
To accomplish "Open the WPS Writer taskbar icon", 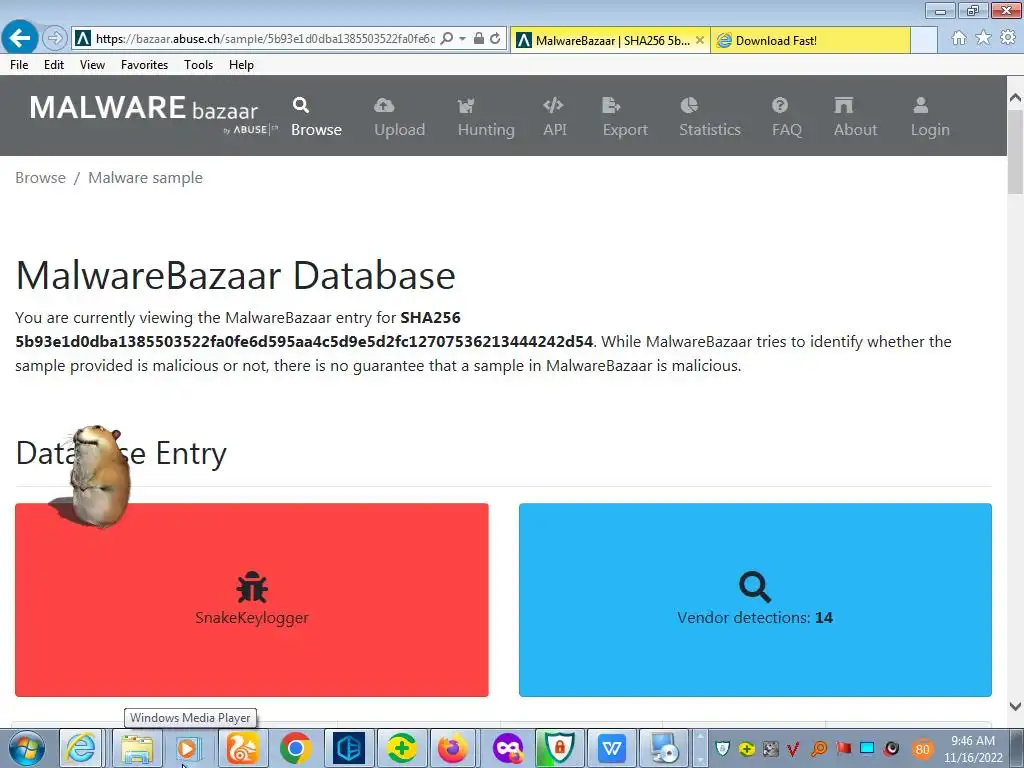I will [612, 748].
